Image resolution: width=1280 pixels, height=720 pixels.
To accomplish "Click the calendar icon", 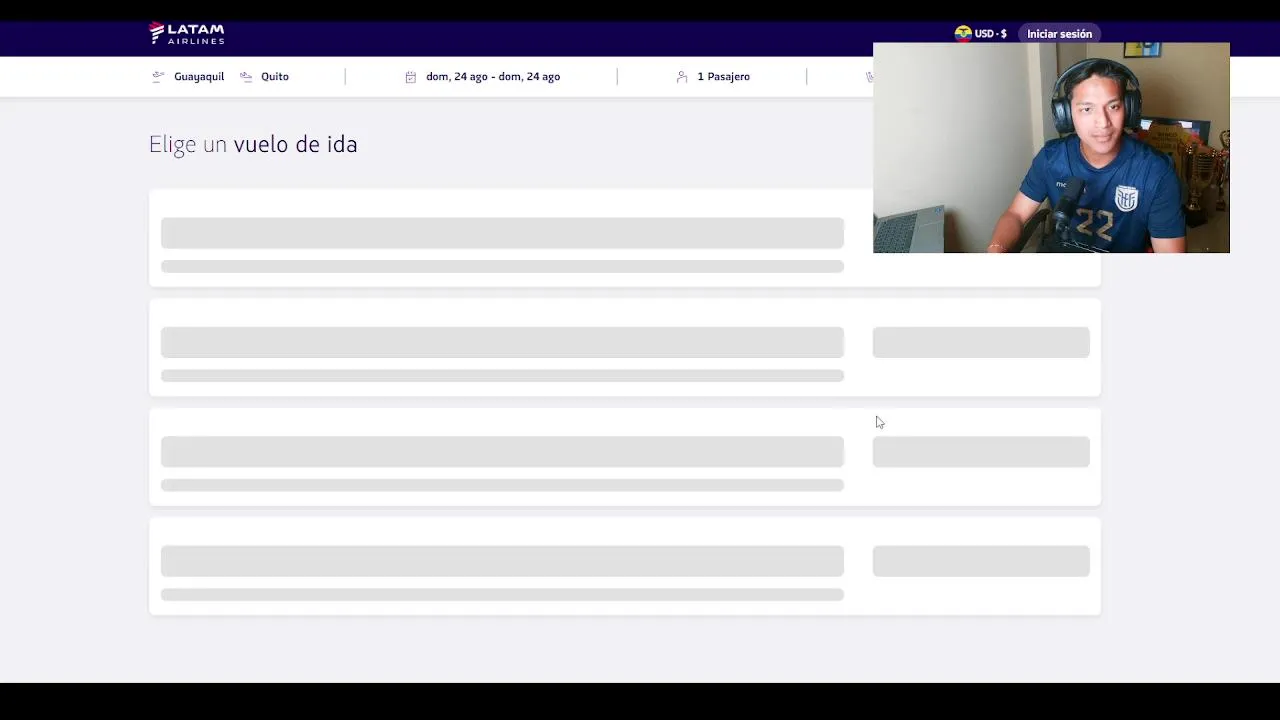I will (410, 77).
